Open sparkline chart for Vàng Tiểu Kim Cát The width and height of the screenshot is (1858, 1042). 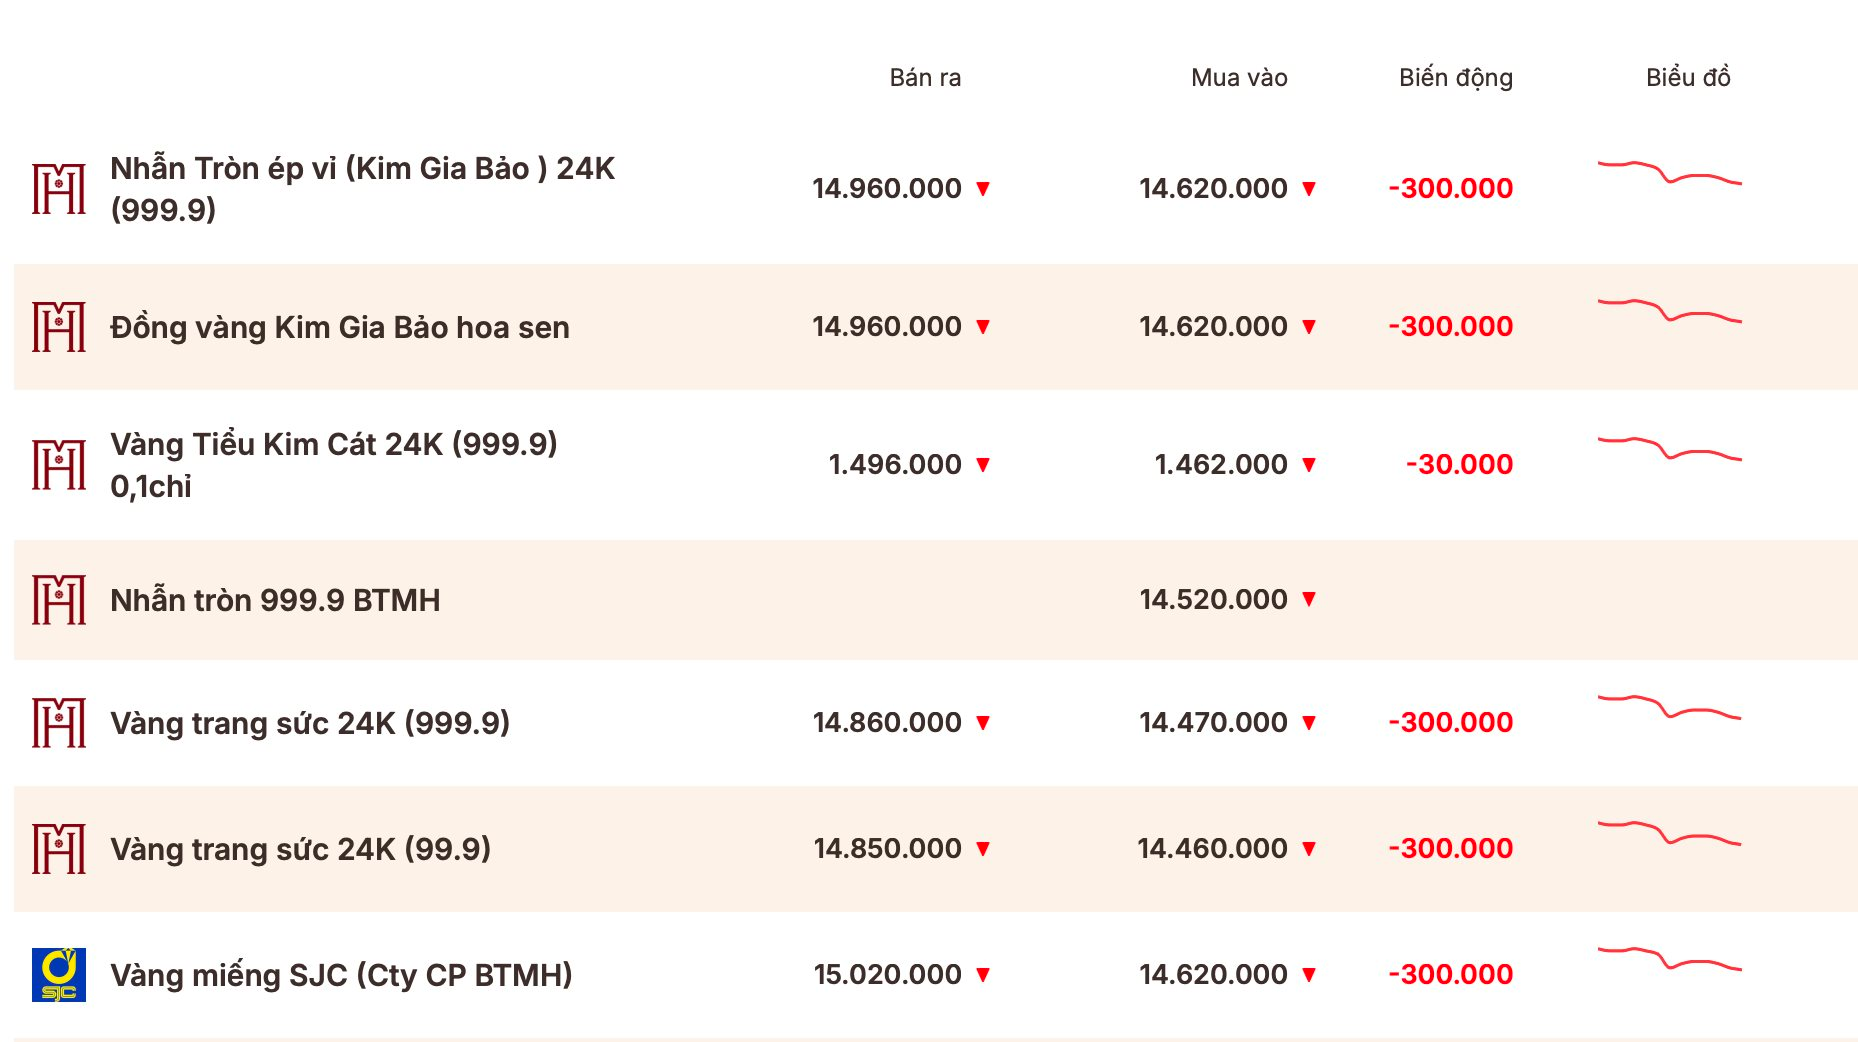click(x=1670, y=448)
